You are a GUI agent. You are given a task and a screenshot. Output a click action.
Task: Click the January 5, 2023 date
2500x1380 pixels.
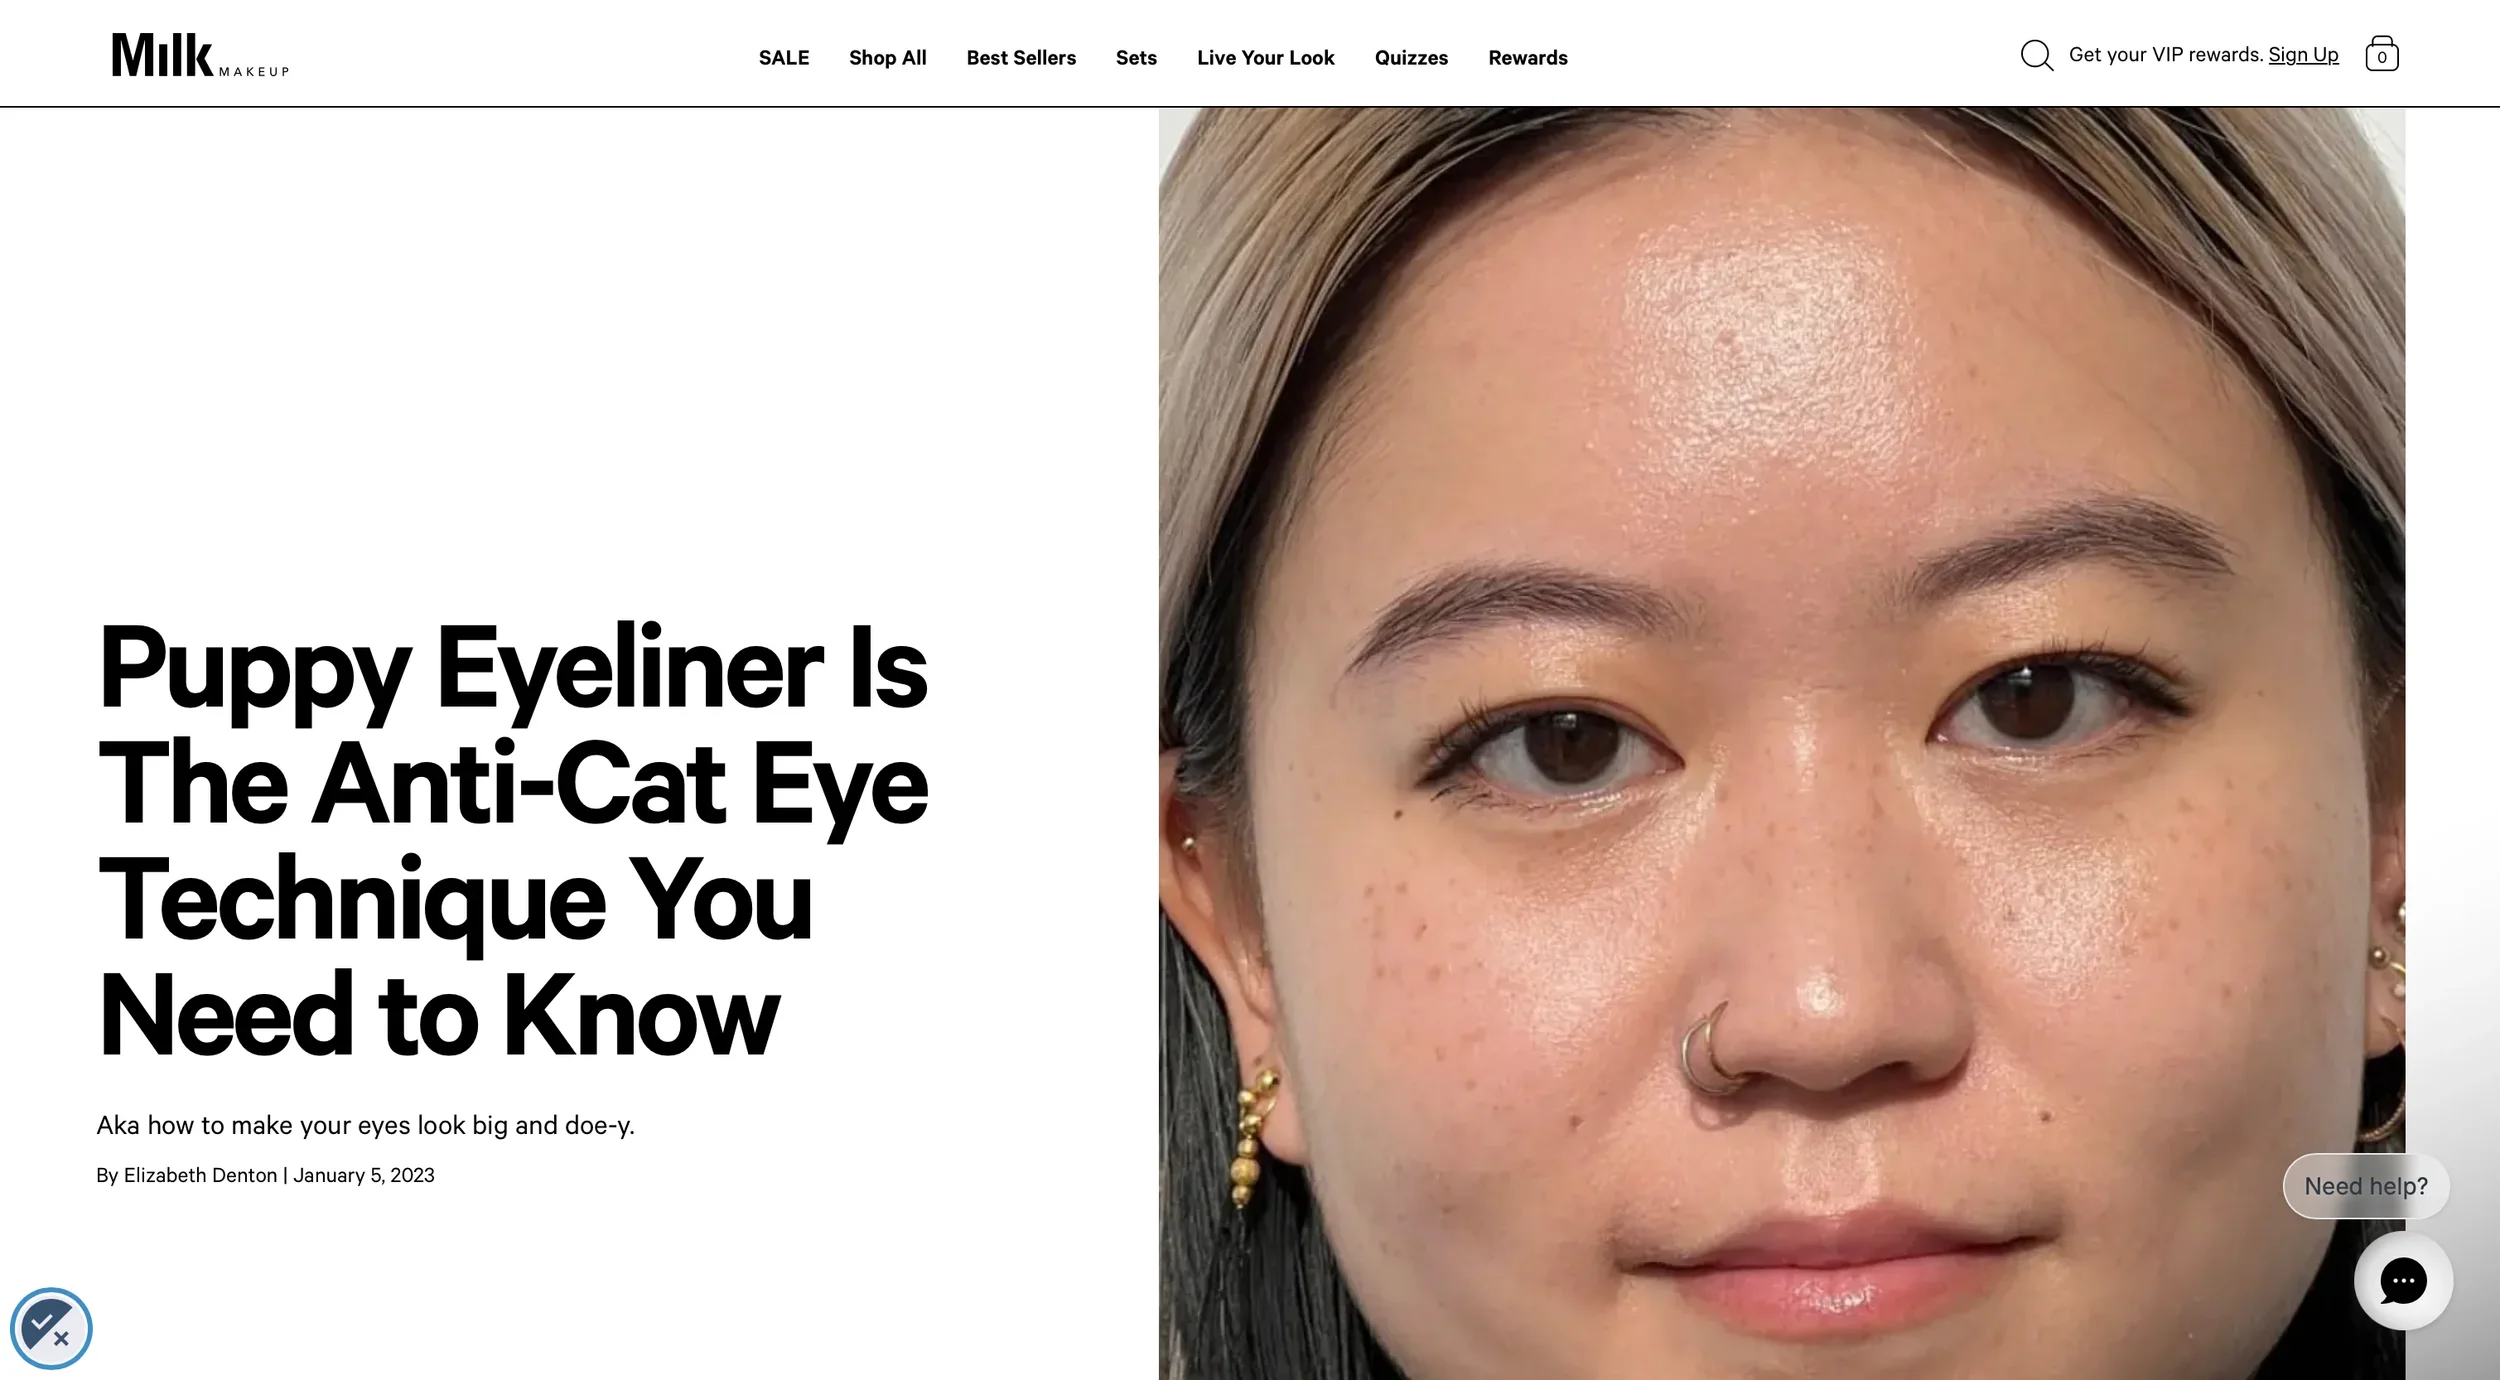click(364, 1175)
